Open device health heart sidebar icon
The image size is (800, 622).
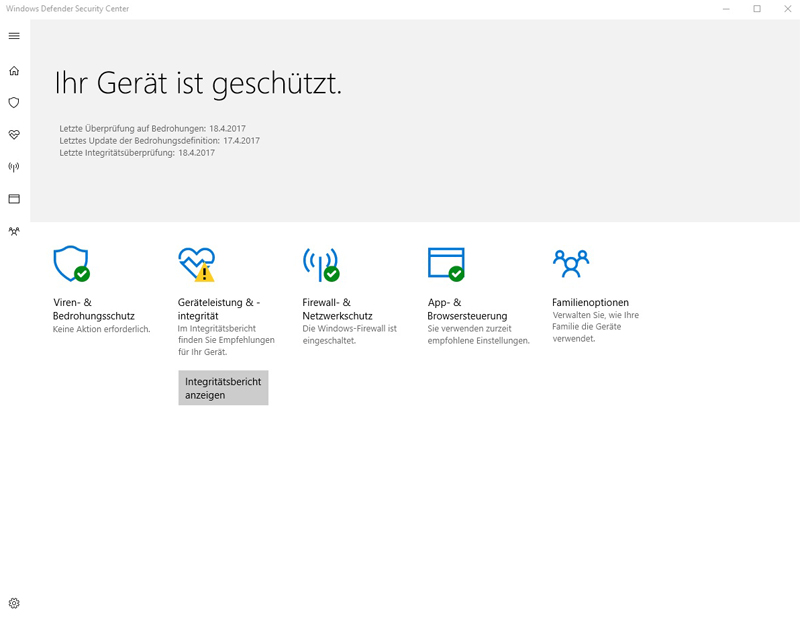pyautogui.click(x=14, y=135)
